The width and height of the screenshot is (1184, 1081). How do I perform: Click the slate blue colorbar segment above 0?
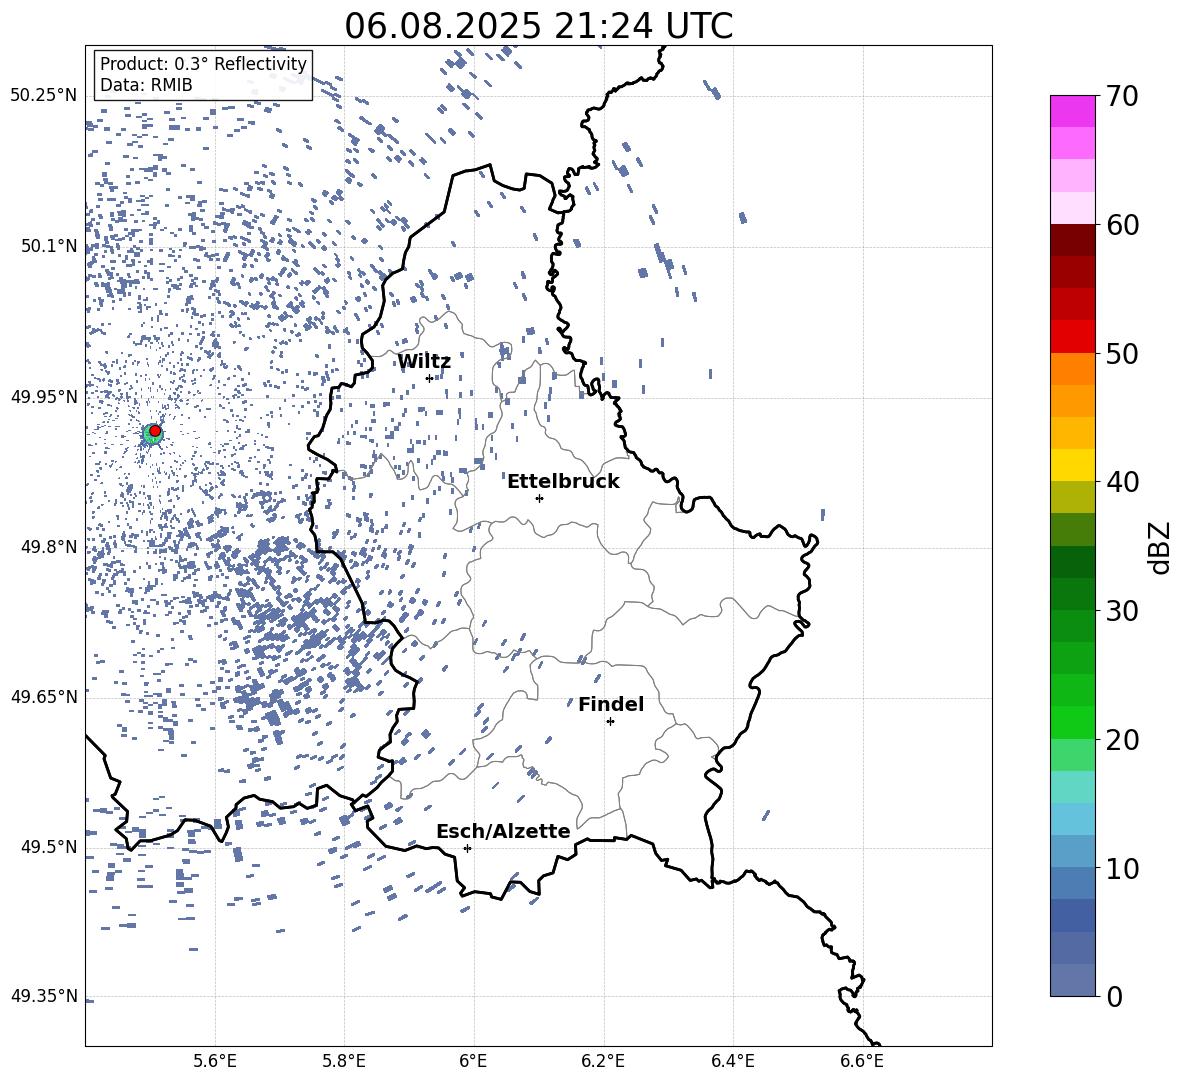pos(1073,980)
